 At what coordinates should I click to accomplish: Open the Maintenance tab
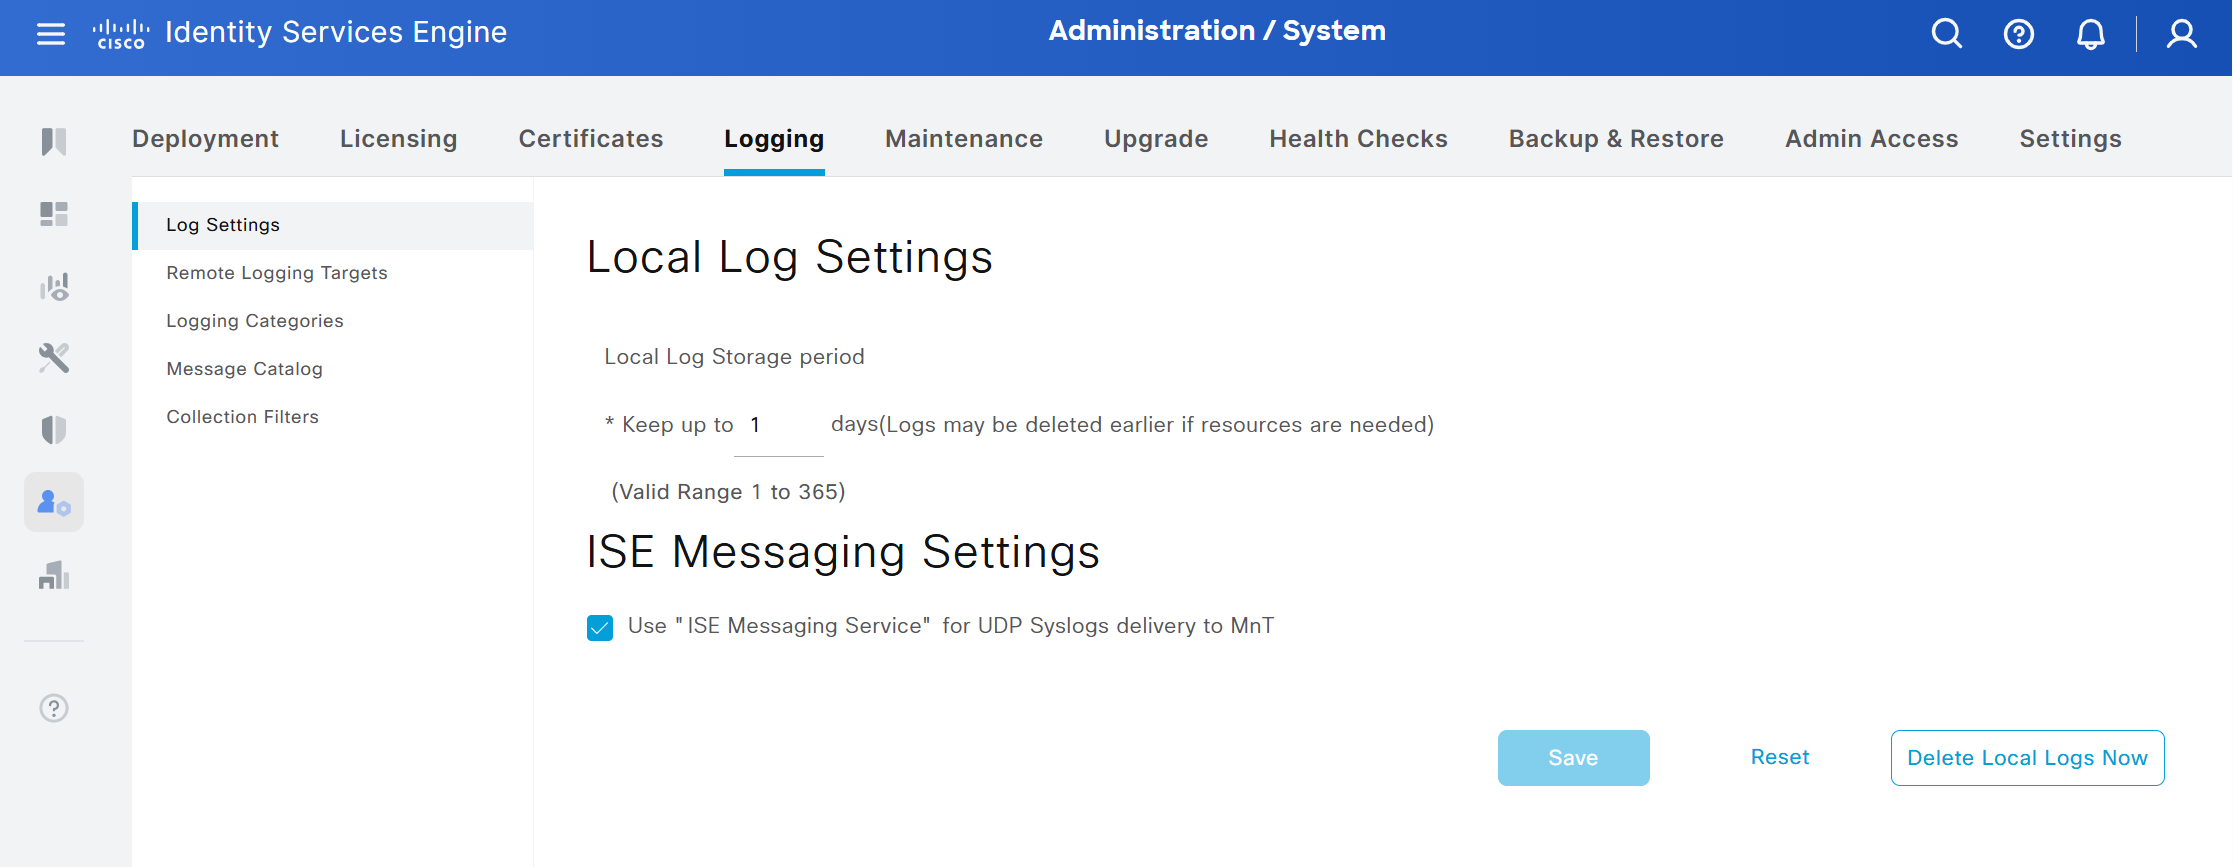click(963, 139)
